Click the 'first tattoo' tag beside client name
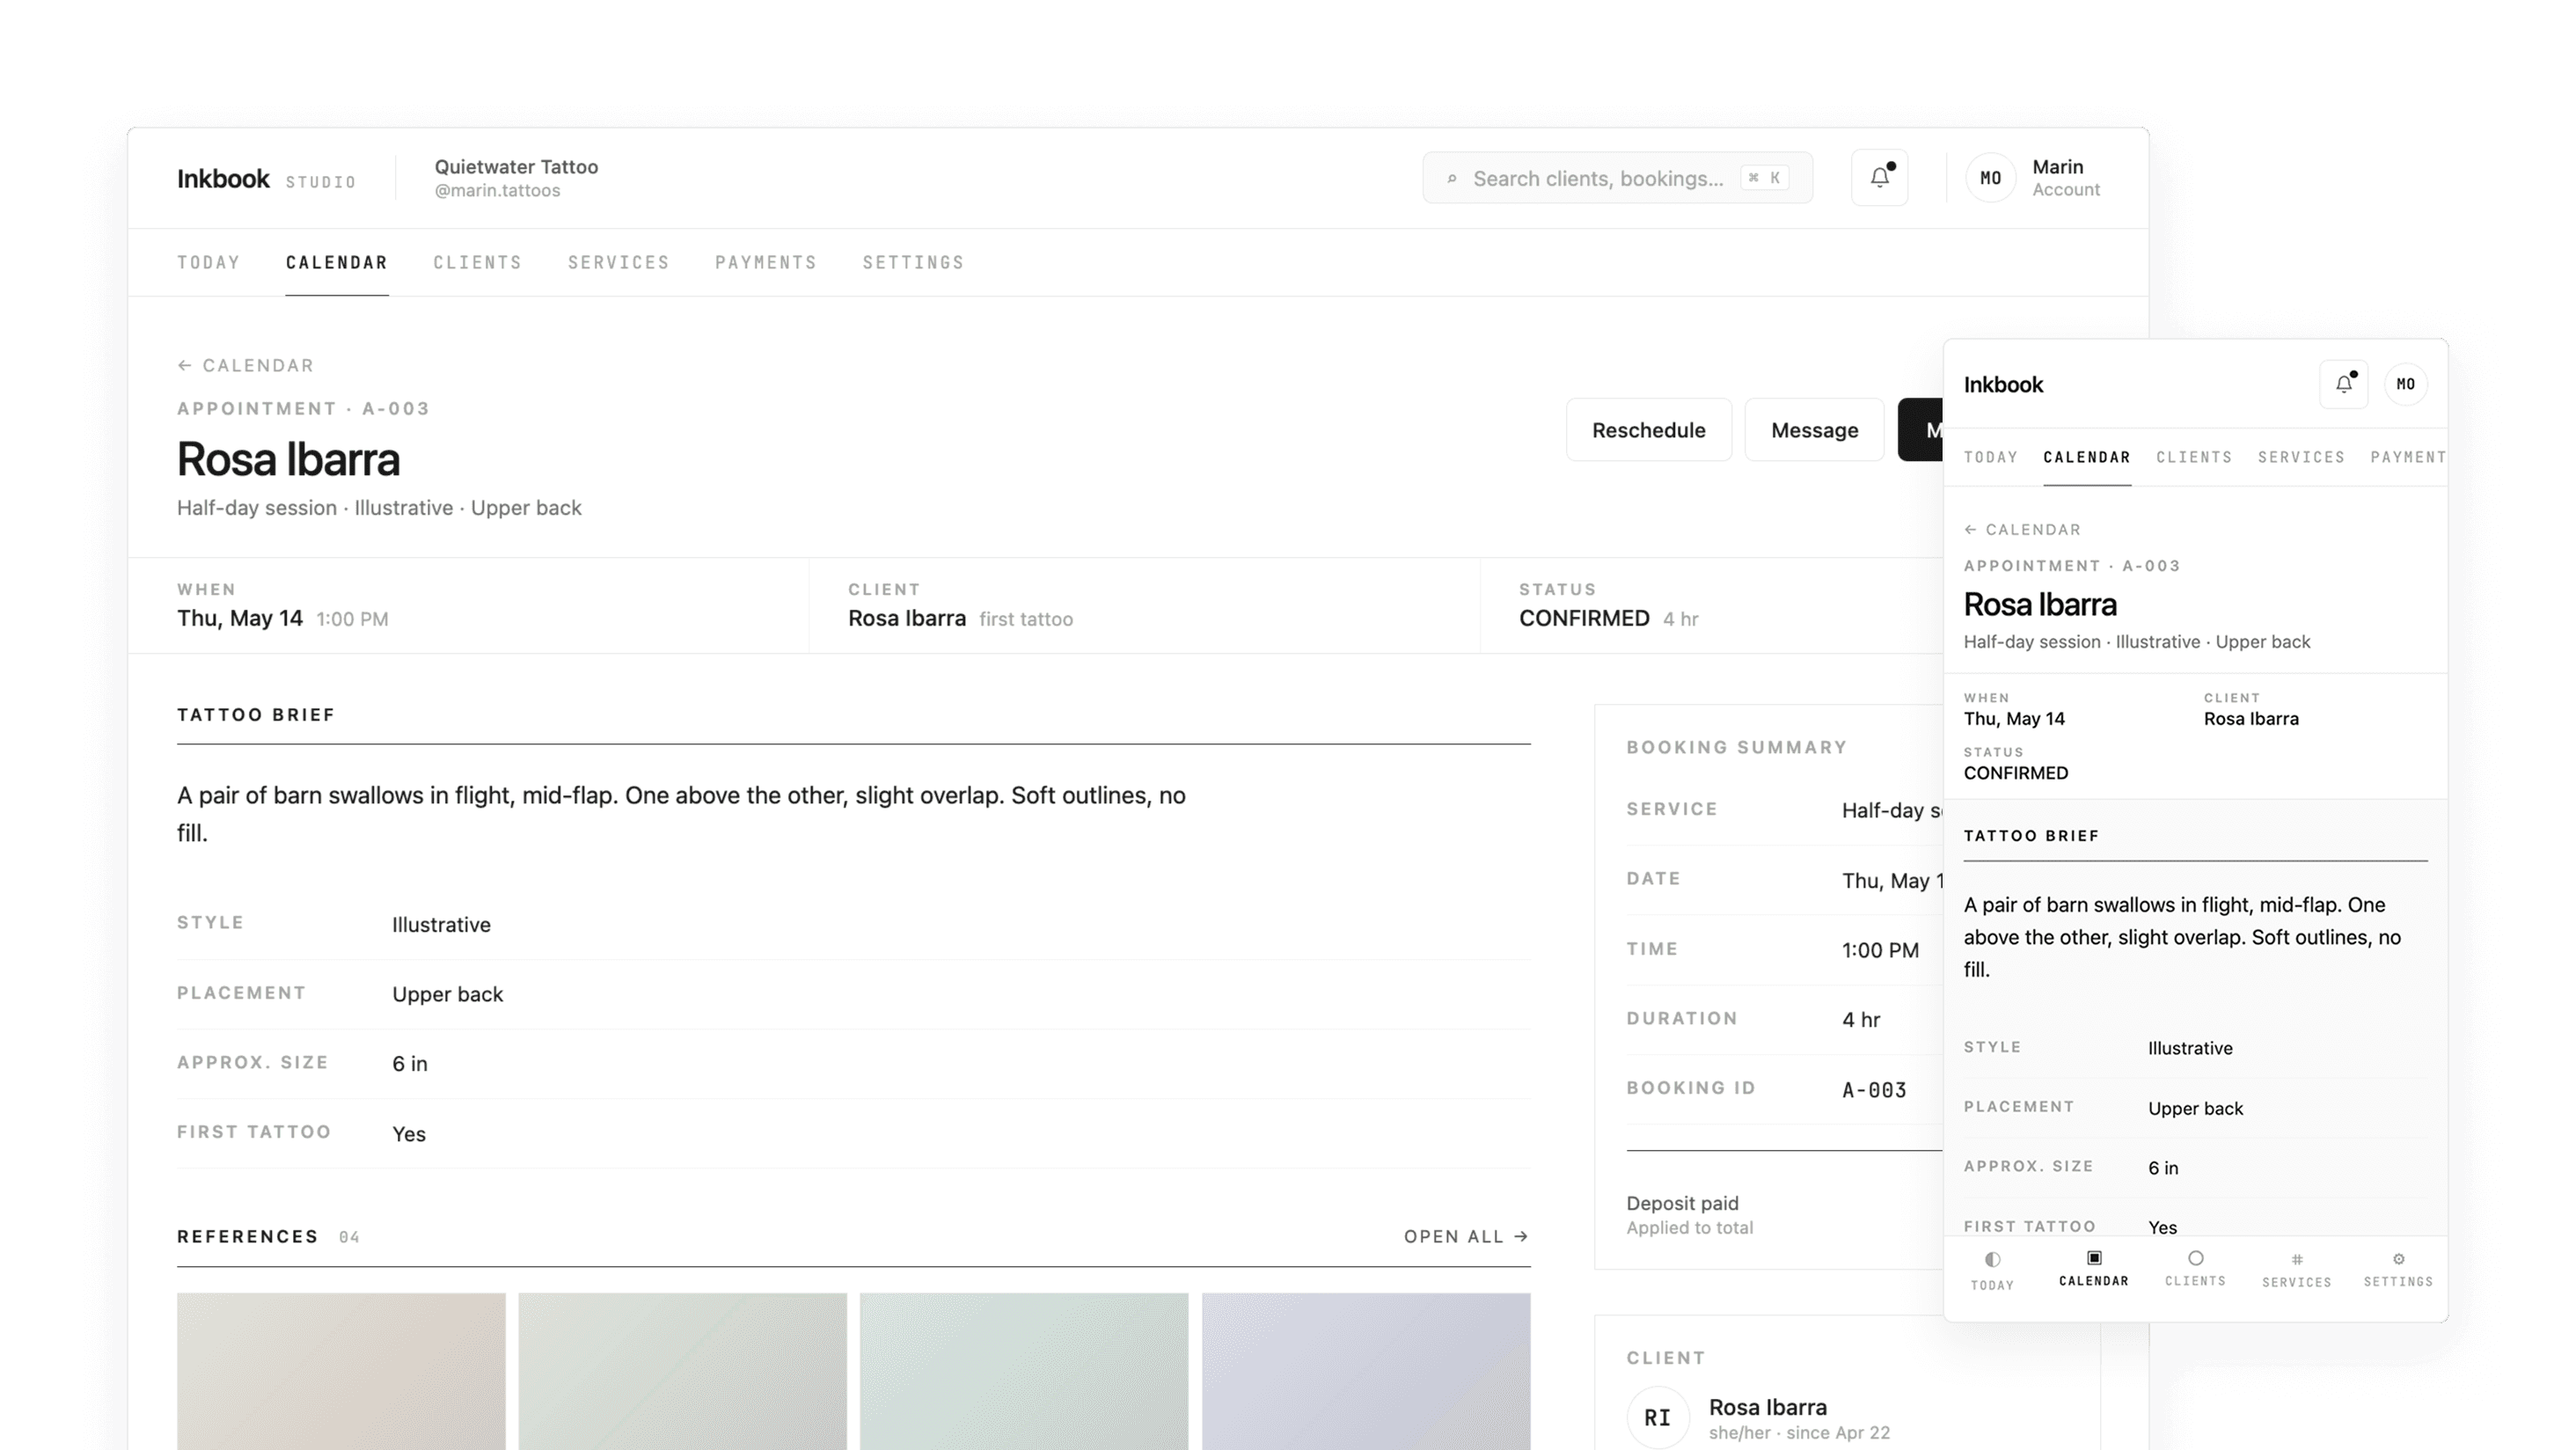The image size is (2576, 1450). 1026,619
